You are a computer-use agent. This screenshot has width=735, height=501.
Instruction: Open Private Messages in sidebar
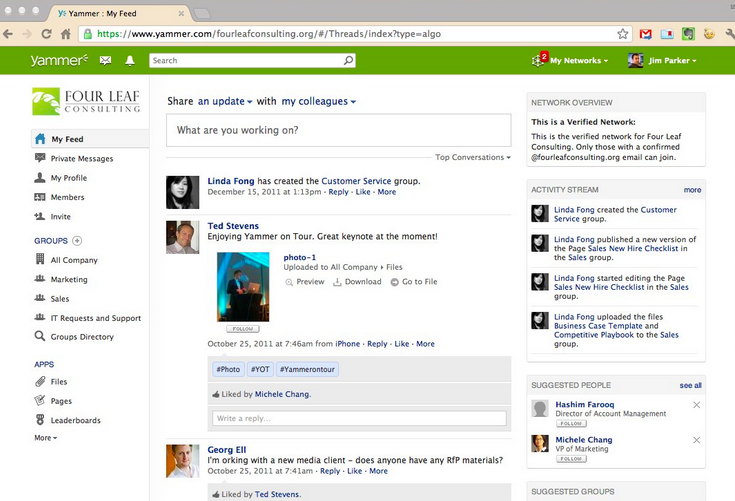click(74, 158)
